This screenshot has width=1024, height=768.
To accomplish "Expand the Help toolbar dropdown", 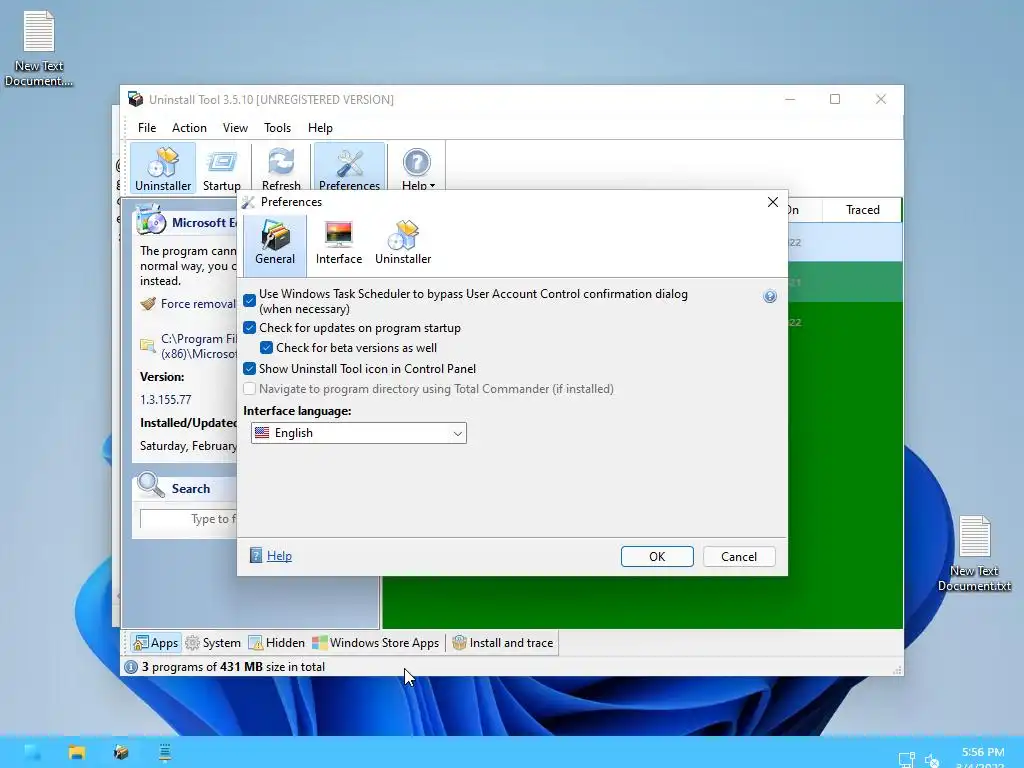I will pyautogui.click(x=417, y=169).
